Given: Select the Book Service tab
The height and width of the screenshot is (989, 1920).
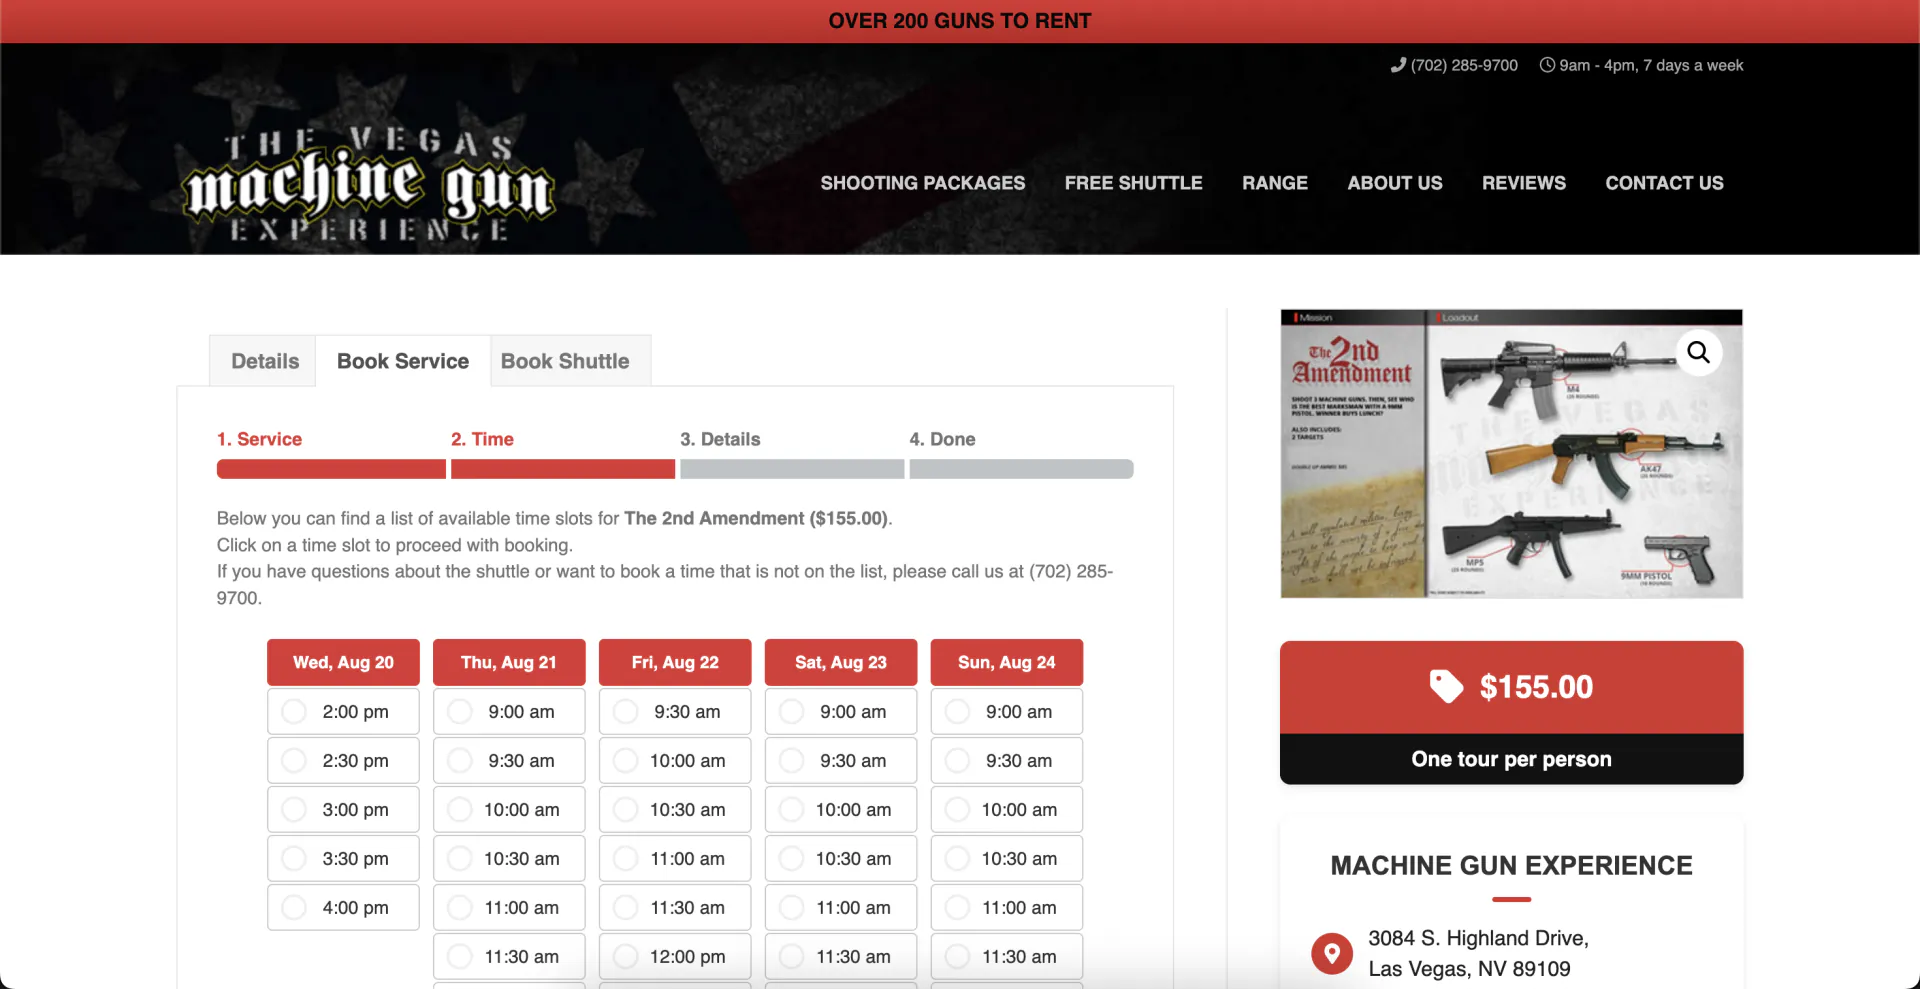Looking at the screenshot, I should pyautogui.click(x=403, y=361).
